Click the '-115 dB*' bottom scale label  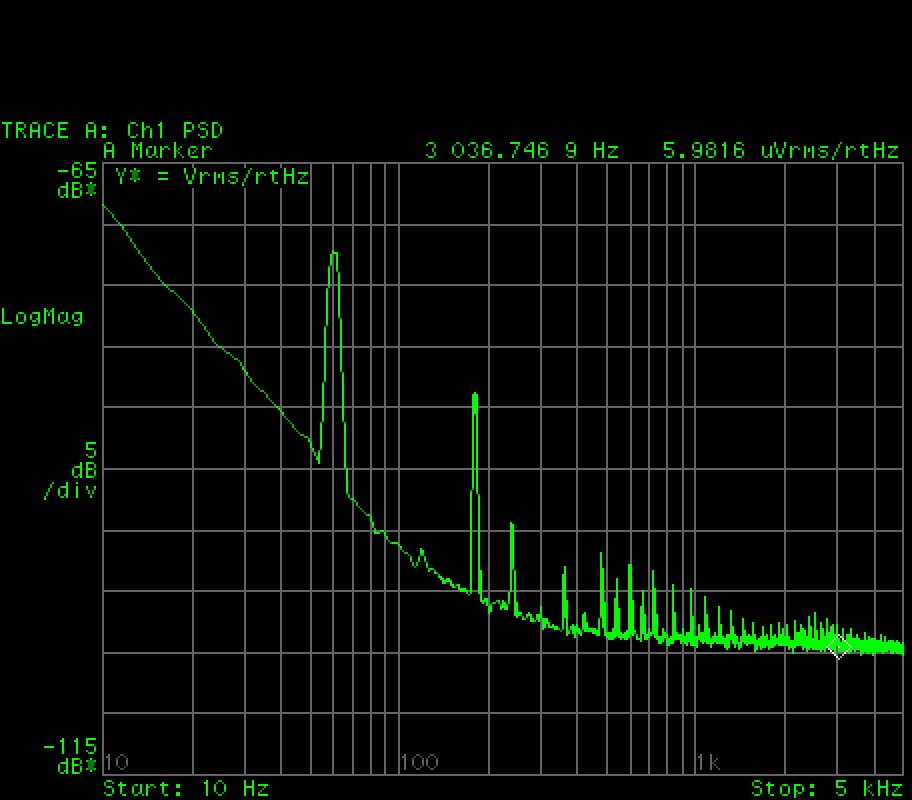point(70,756)
